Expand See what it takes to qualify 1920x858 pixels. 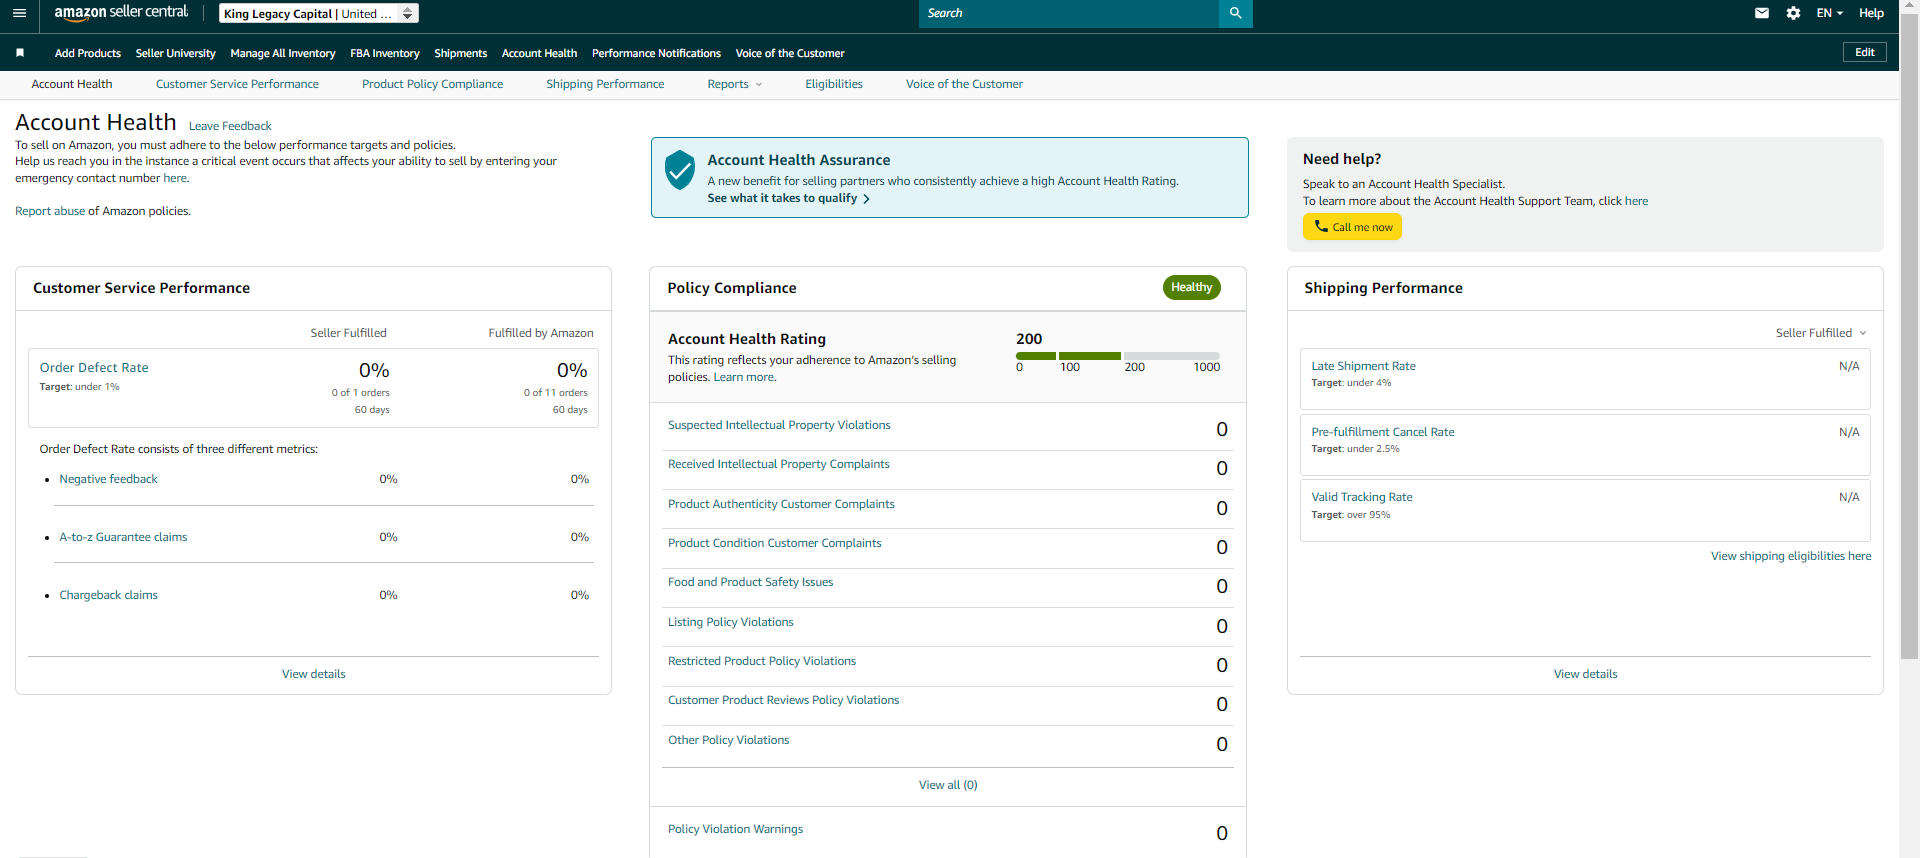pyautogui.click(x=788, y=198)
